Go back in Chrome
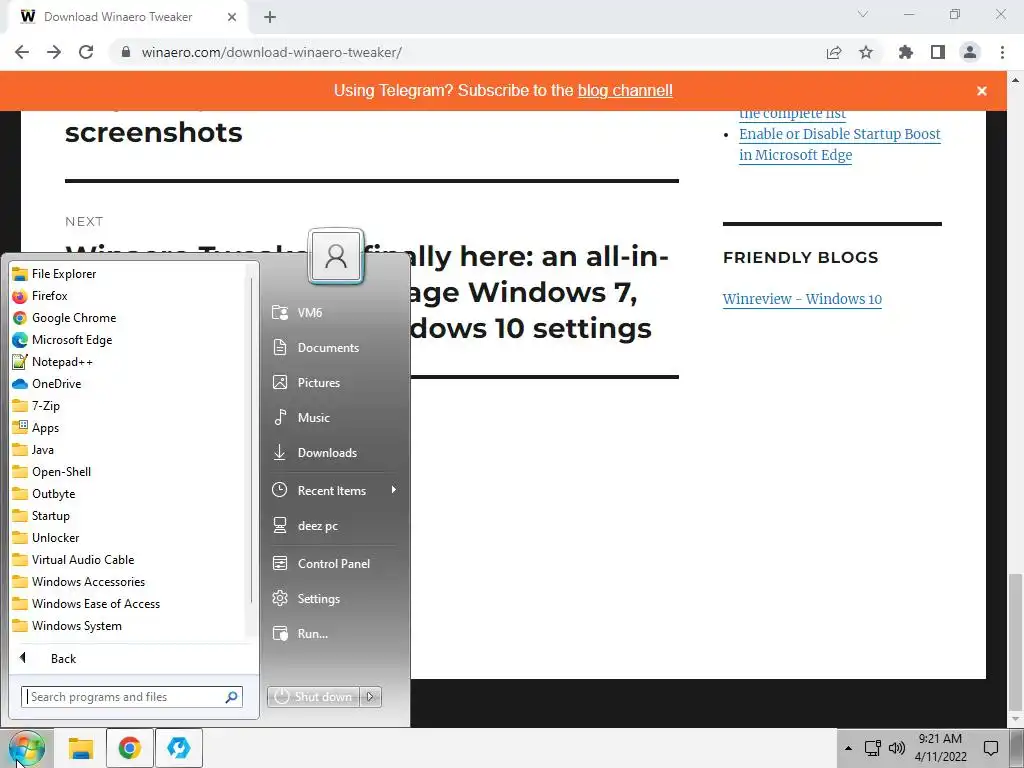Viewport: 1024px width, 768px height. [22, 52]
